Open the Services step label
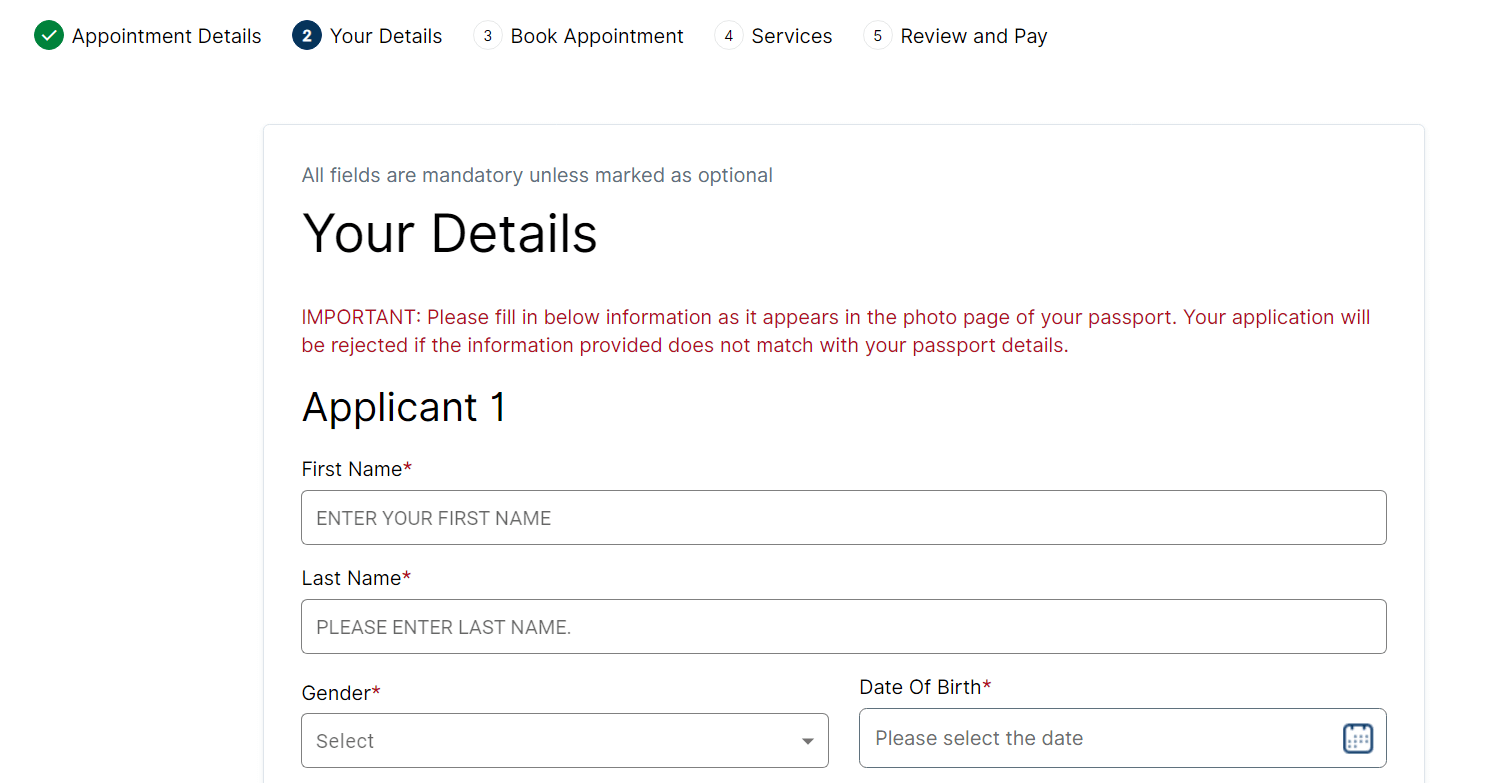This screenshot has height=783, width=1493. [791, 36]
